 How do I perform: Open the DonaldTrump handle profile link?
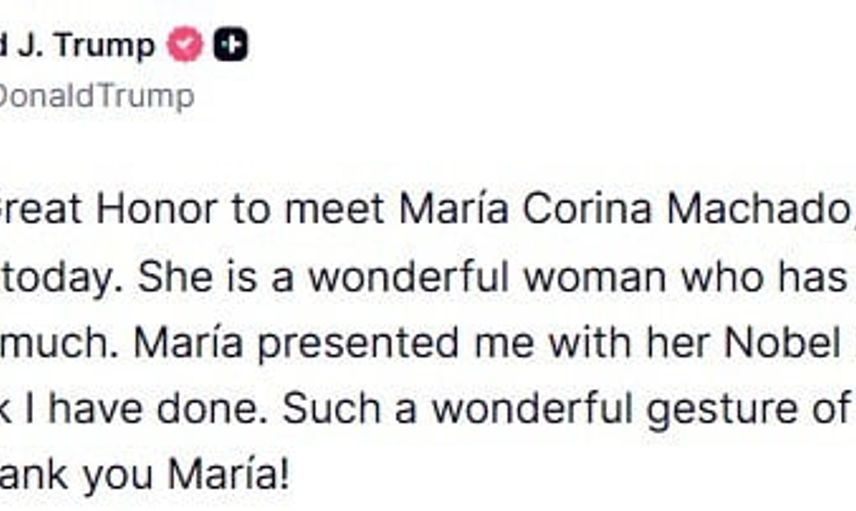coord(96,96)
